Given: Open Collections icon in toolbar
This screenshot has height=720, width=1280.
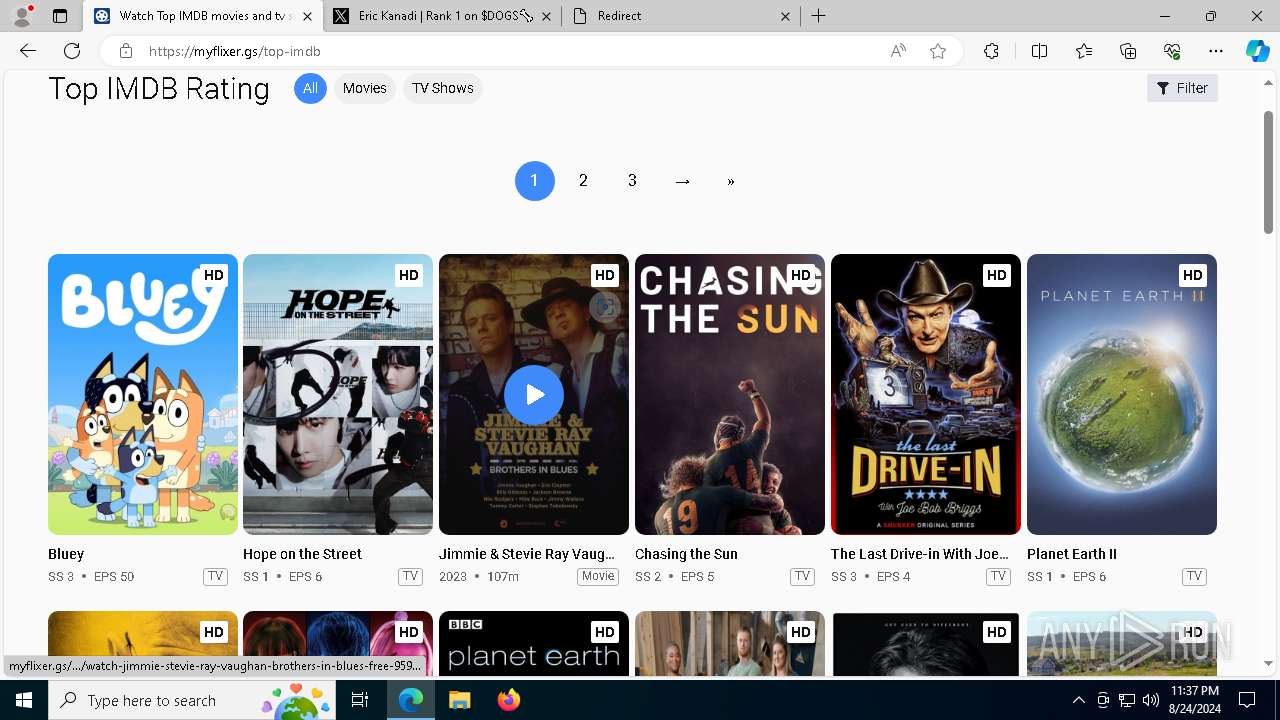Looking at the screenshot, I should (x=1128, y=51).
